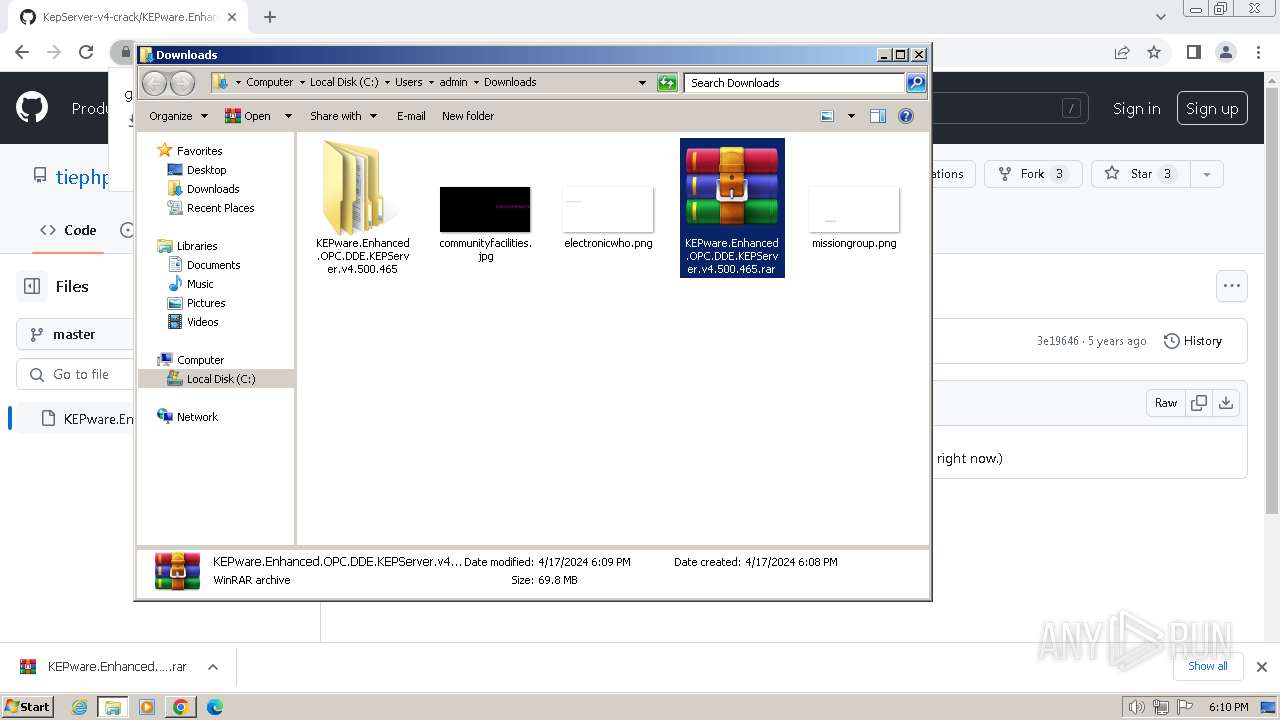Copy raw file icon next to Raw
This screenshot has width=1280, height=720.
(1198, 403)
